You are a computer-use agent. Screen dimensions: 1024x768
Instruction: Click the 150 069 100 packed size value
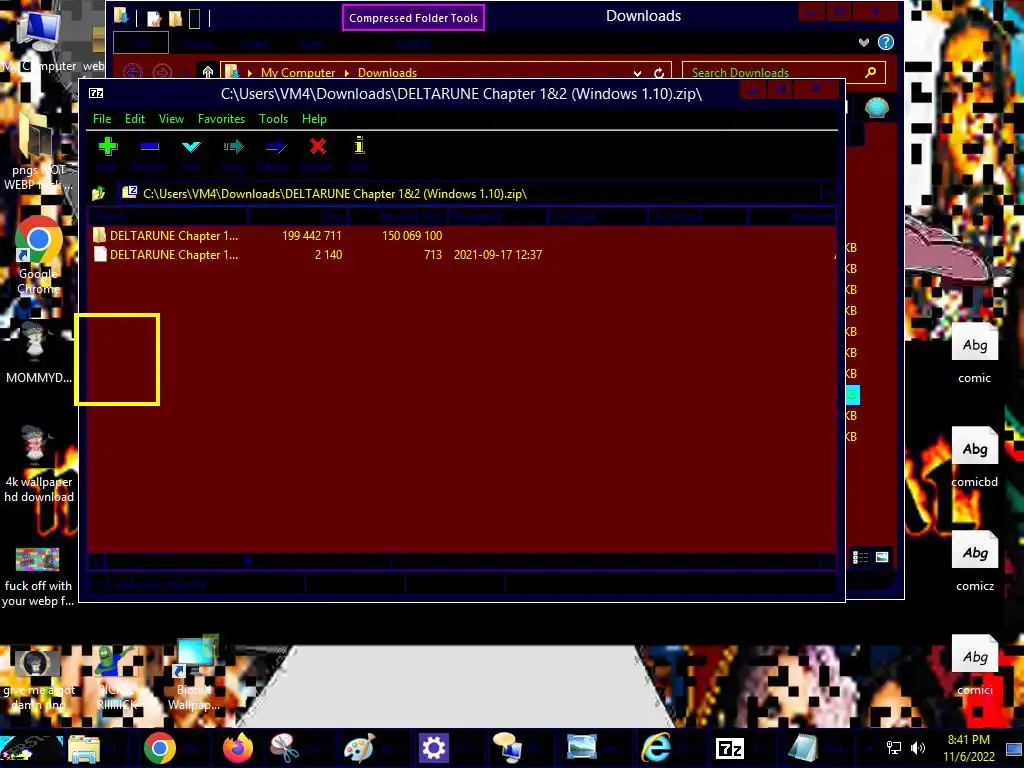pos(412,236)
